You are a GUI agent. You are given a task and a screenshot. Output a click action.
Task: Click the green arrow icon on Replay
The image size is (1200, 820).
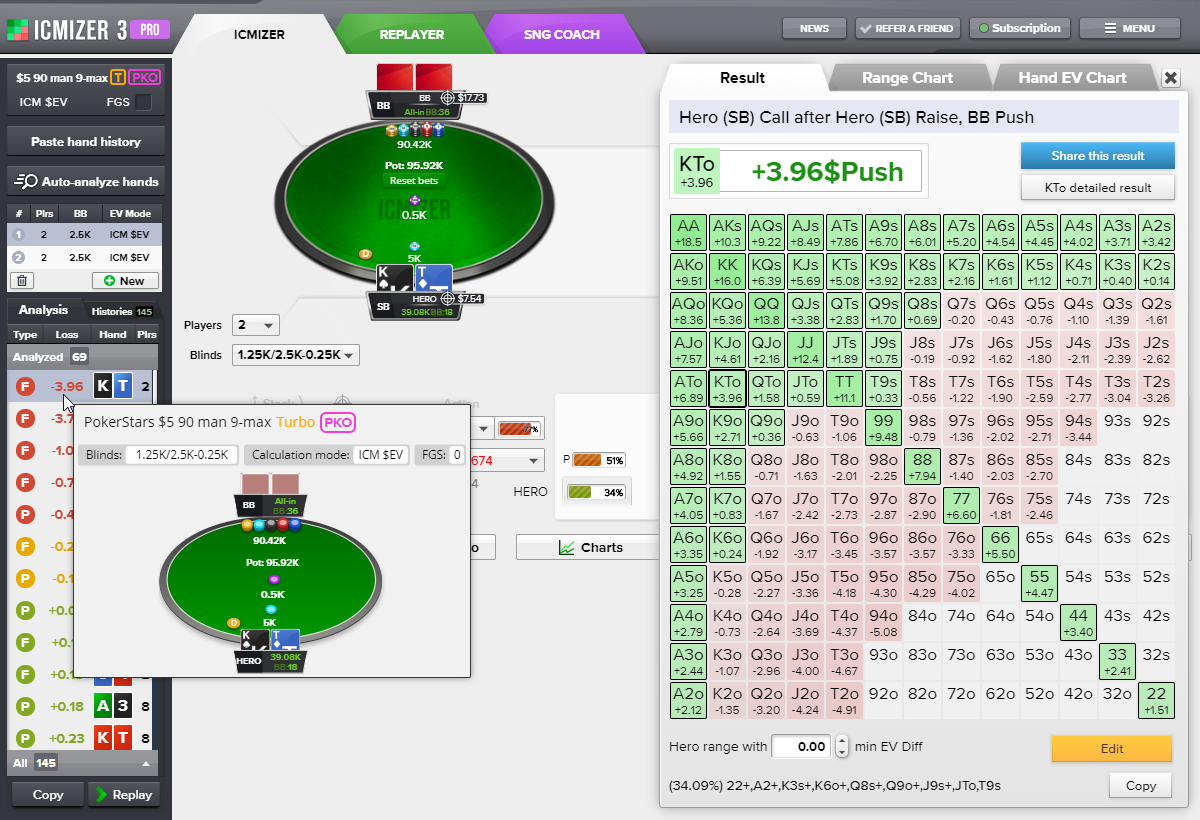[x=100, y=795]
